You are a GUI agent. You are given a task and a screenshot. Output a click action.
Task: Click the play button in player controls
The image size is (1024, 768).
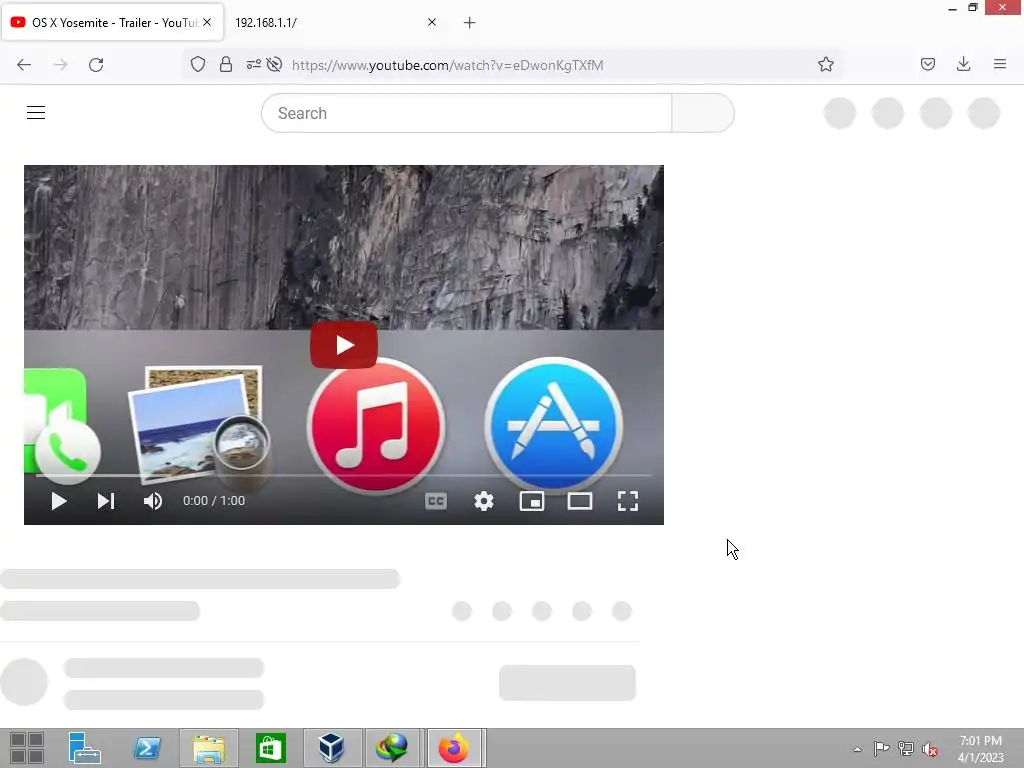pyautogui.click(x=59, y=501)
